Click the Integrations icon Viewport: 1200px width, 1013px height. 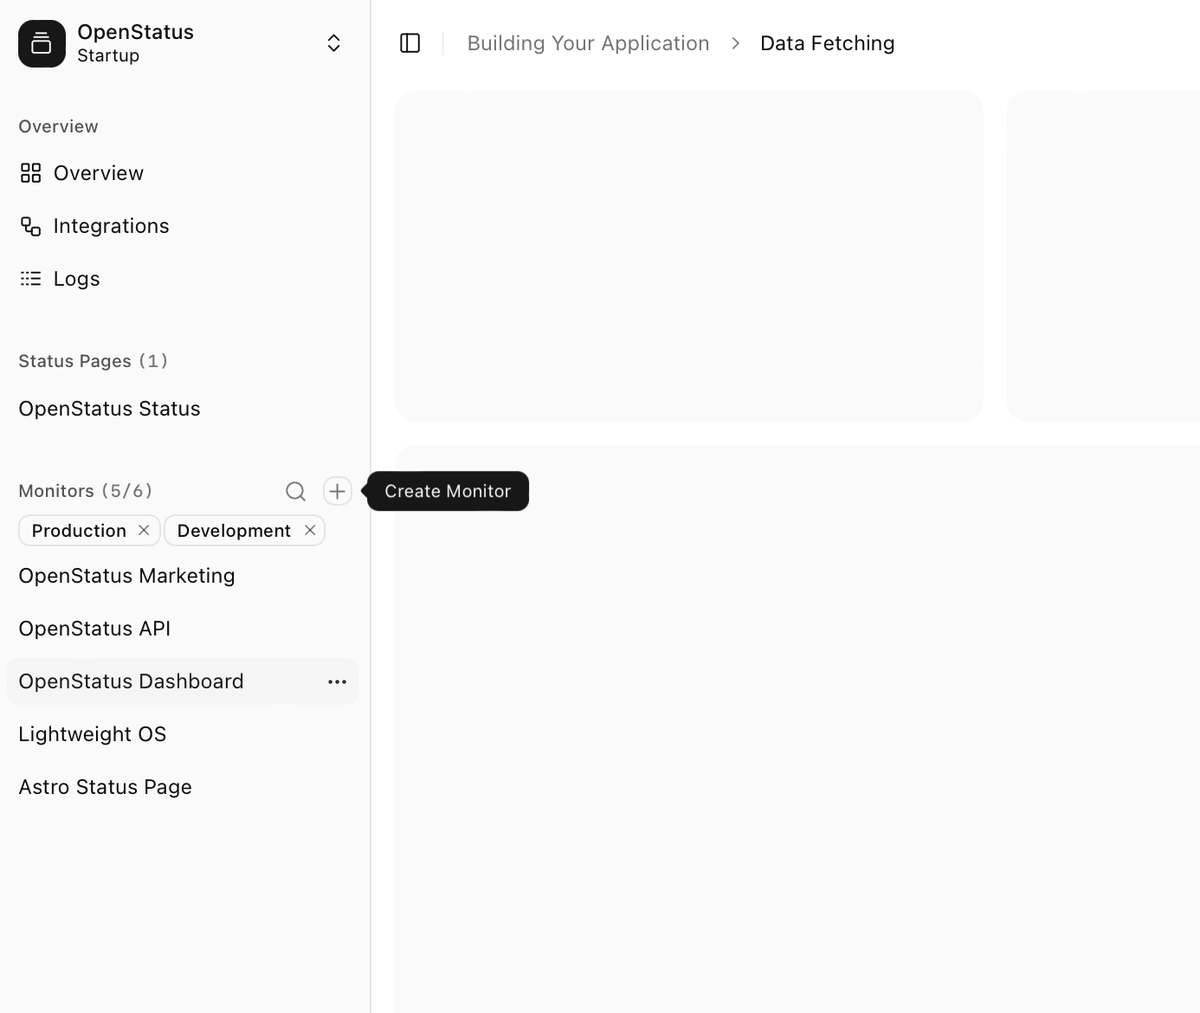coord(31,226)
